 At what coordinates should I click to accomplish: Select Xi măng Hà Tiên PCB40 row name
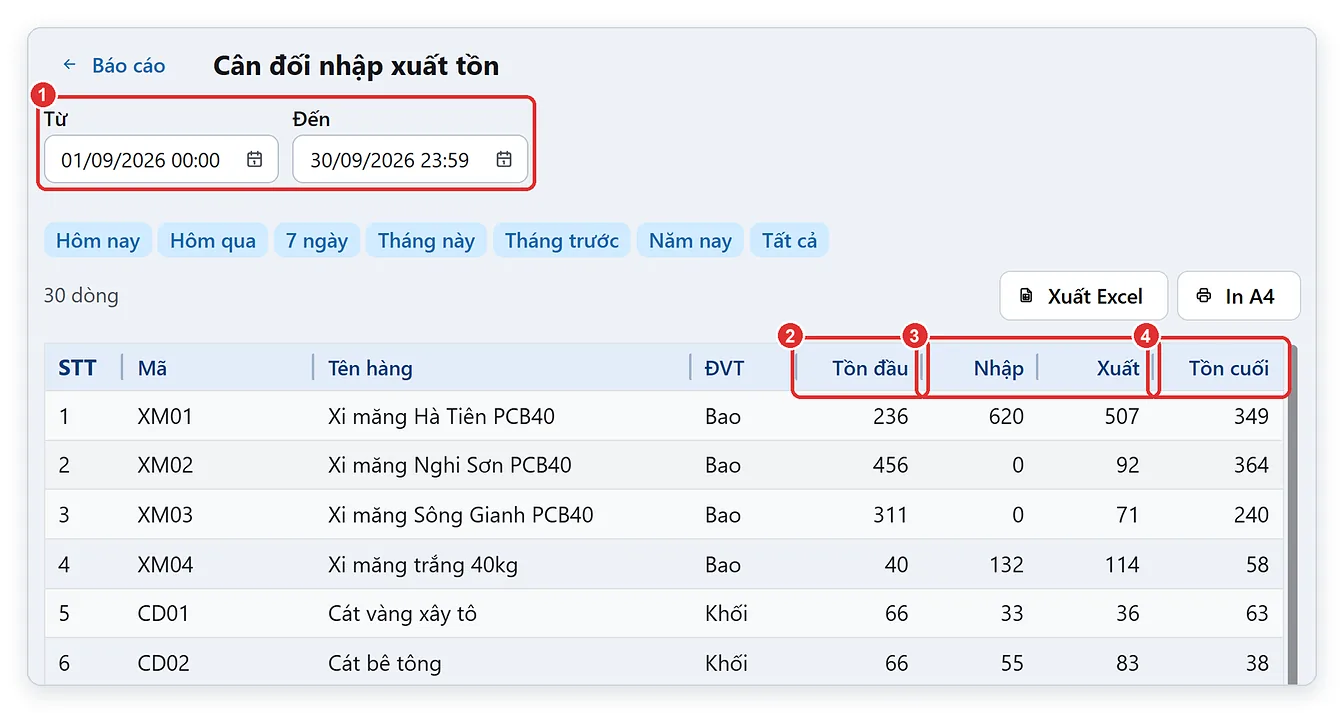[441, 416]
